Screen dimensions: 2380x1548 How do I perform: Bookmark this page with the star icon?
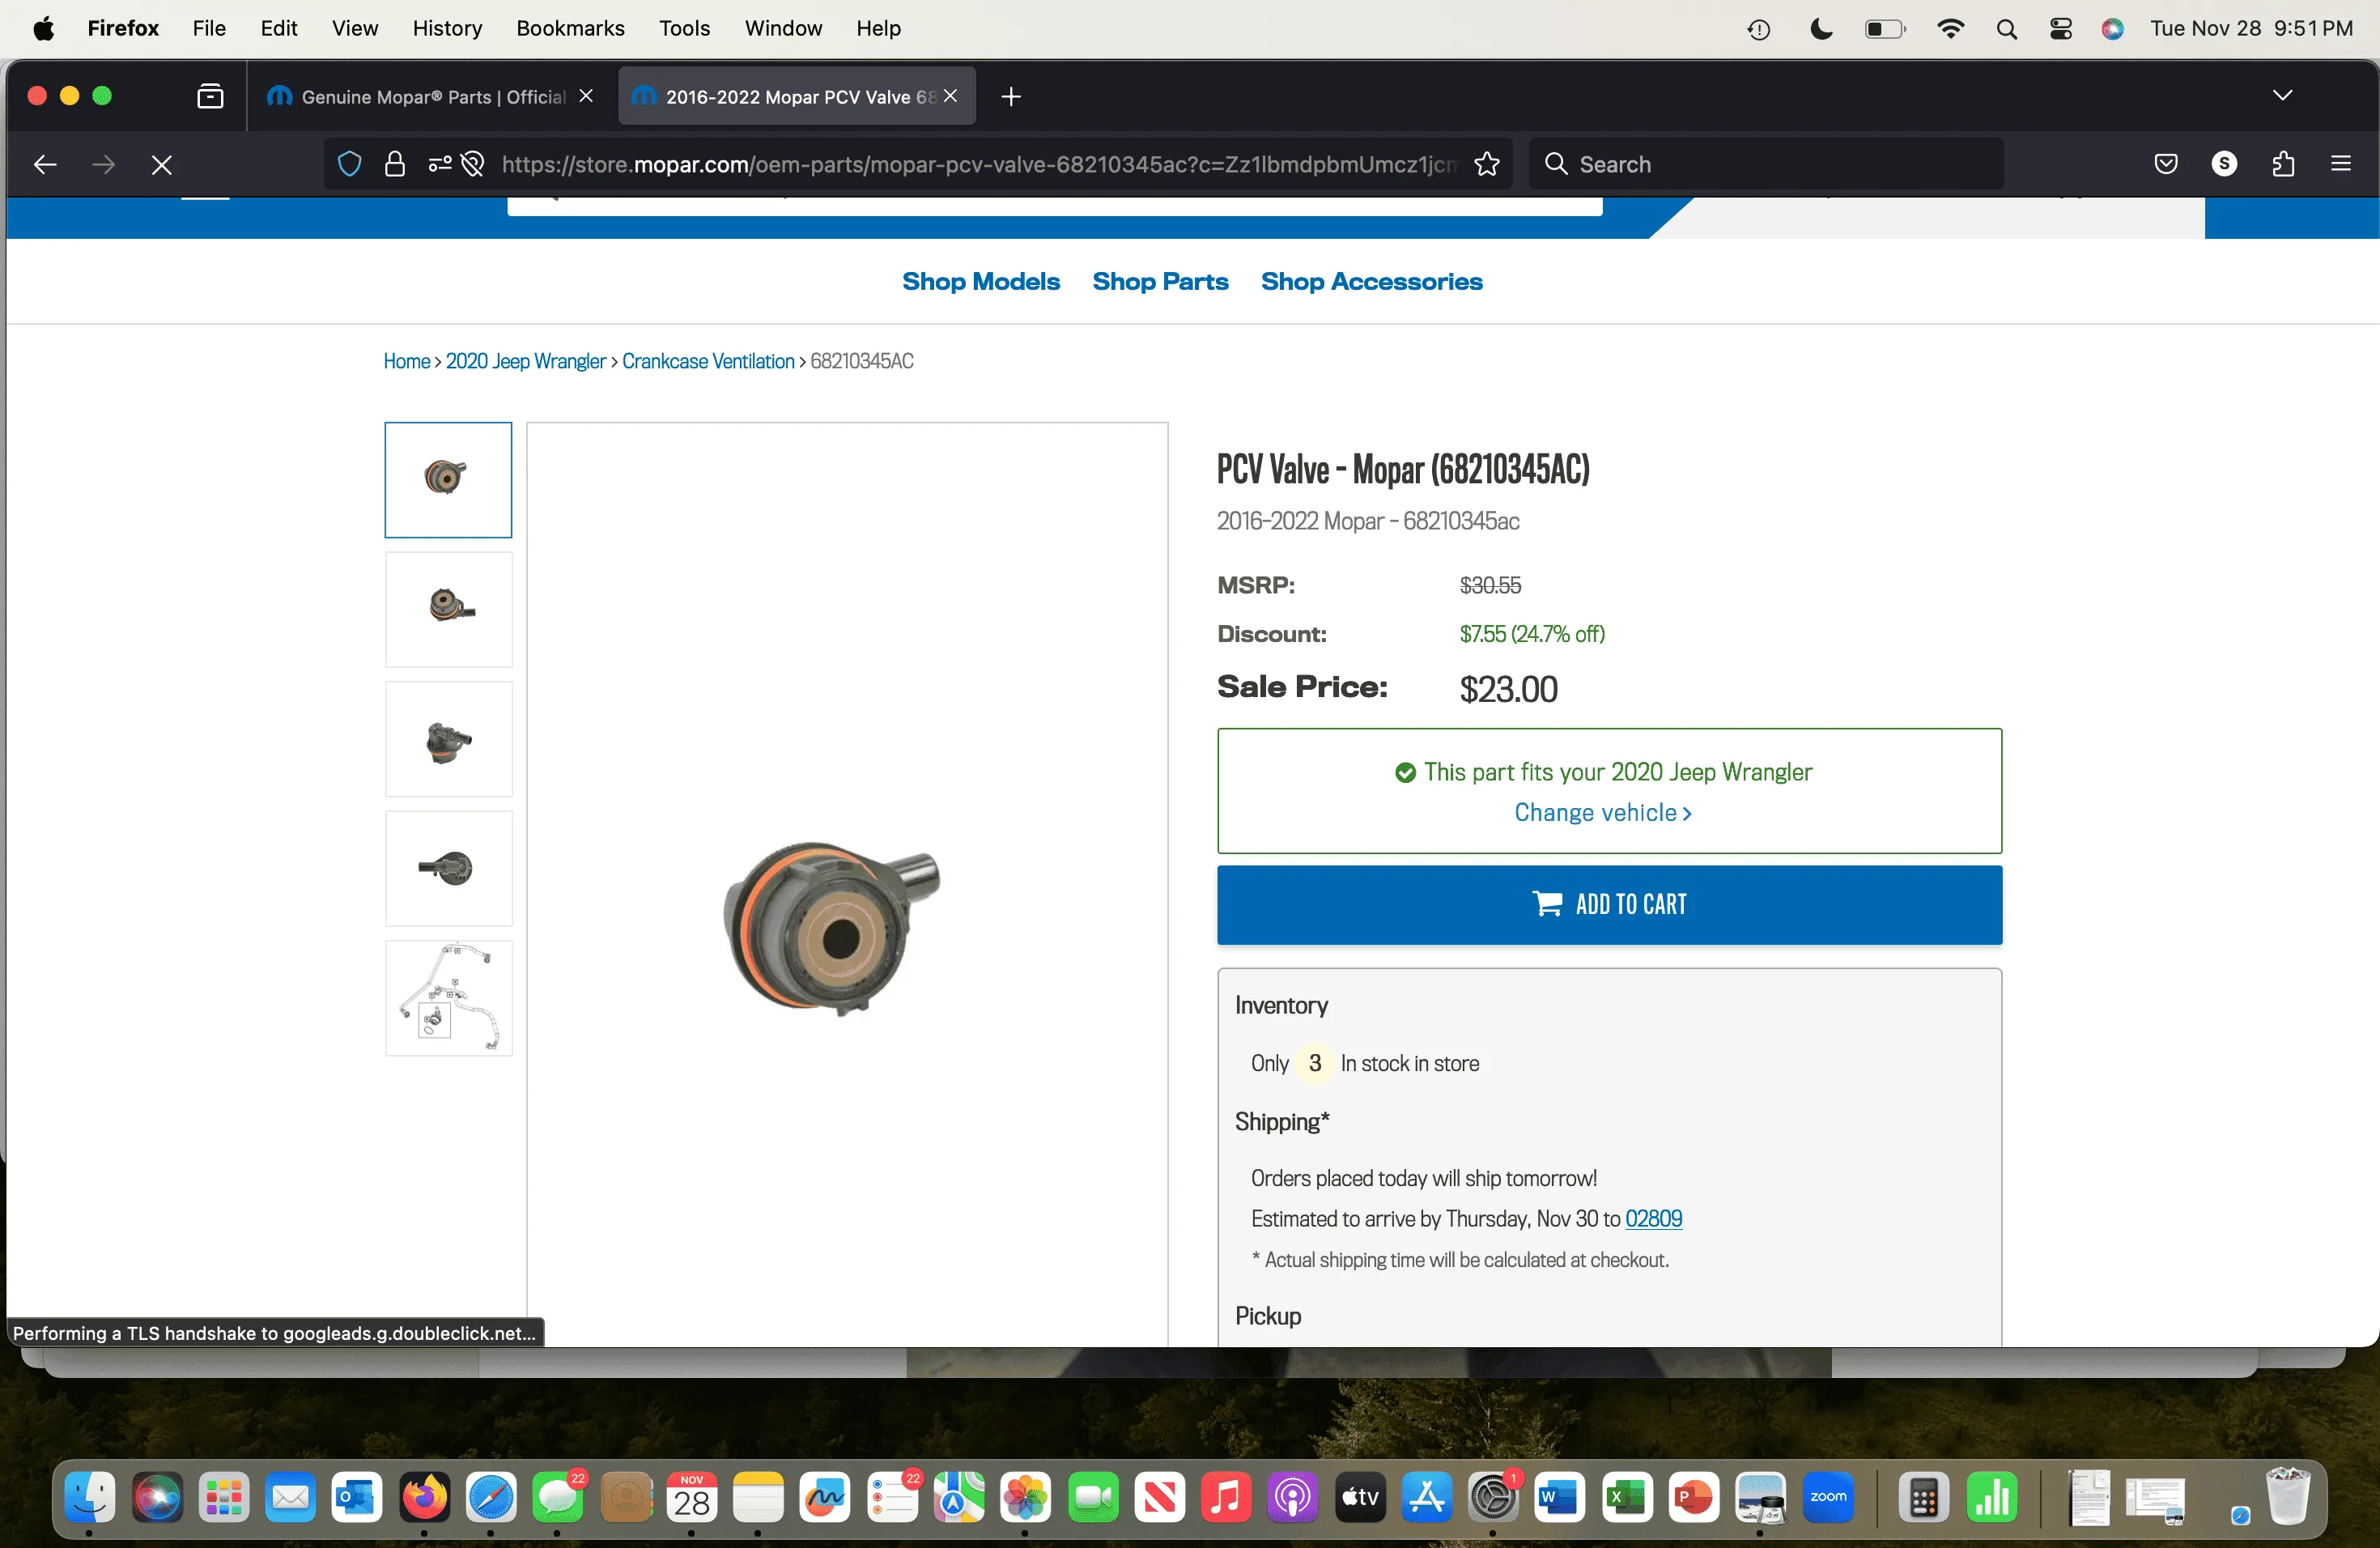pyautogui.click(x=1487, y=164)
